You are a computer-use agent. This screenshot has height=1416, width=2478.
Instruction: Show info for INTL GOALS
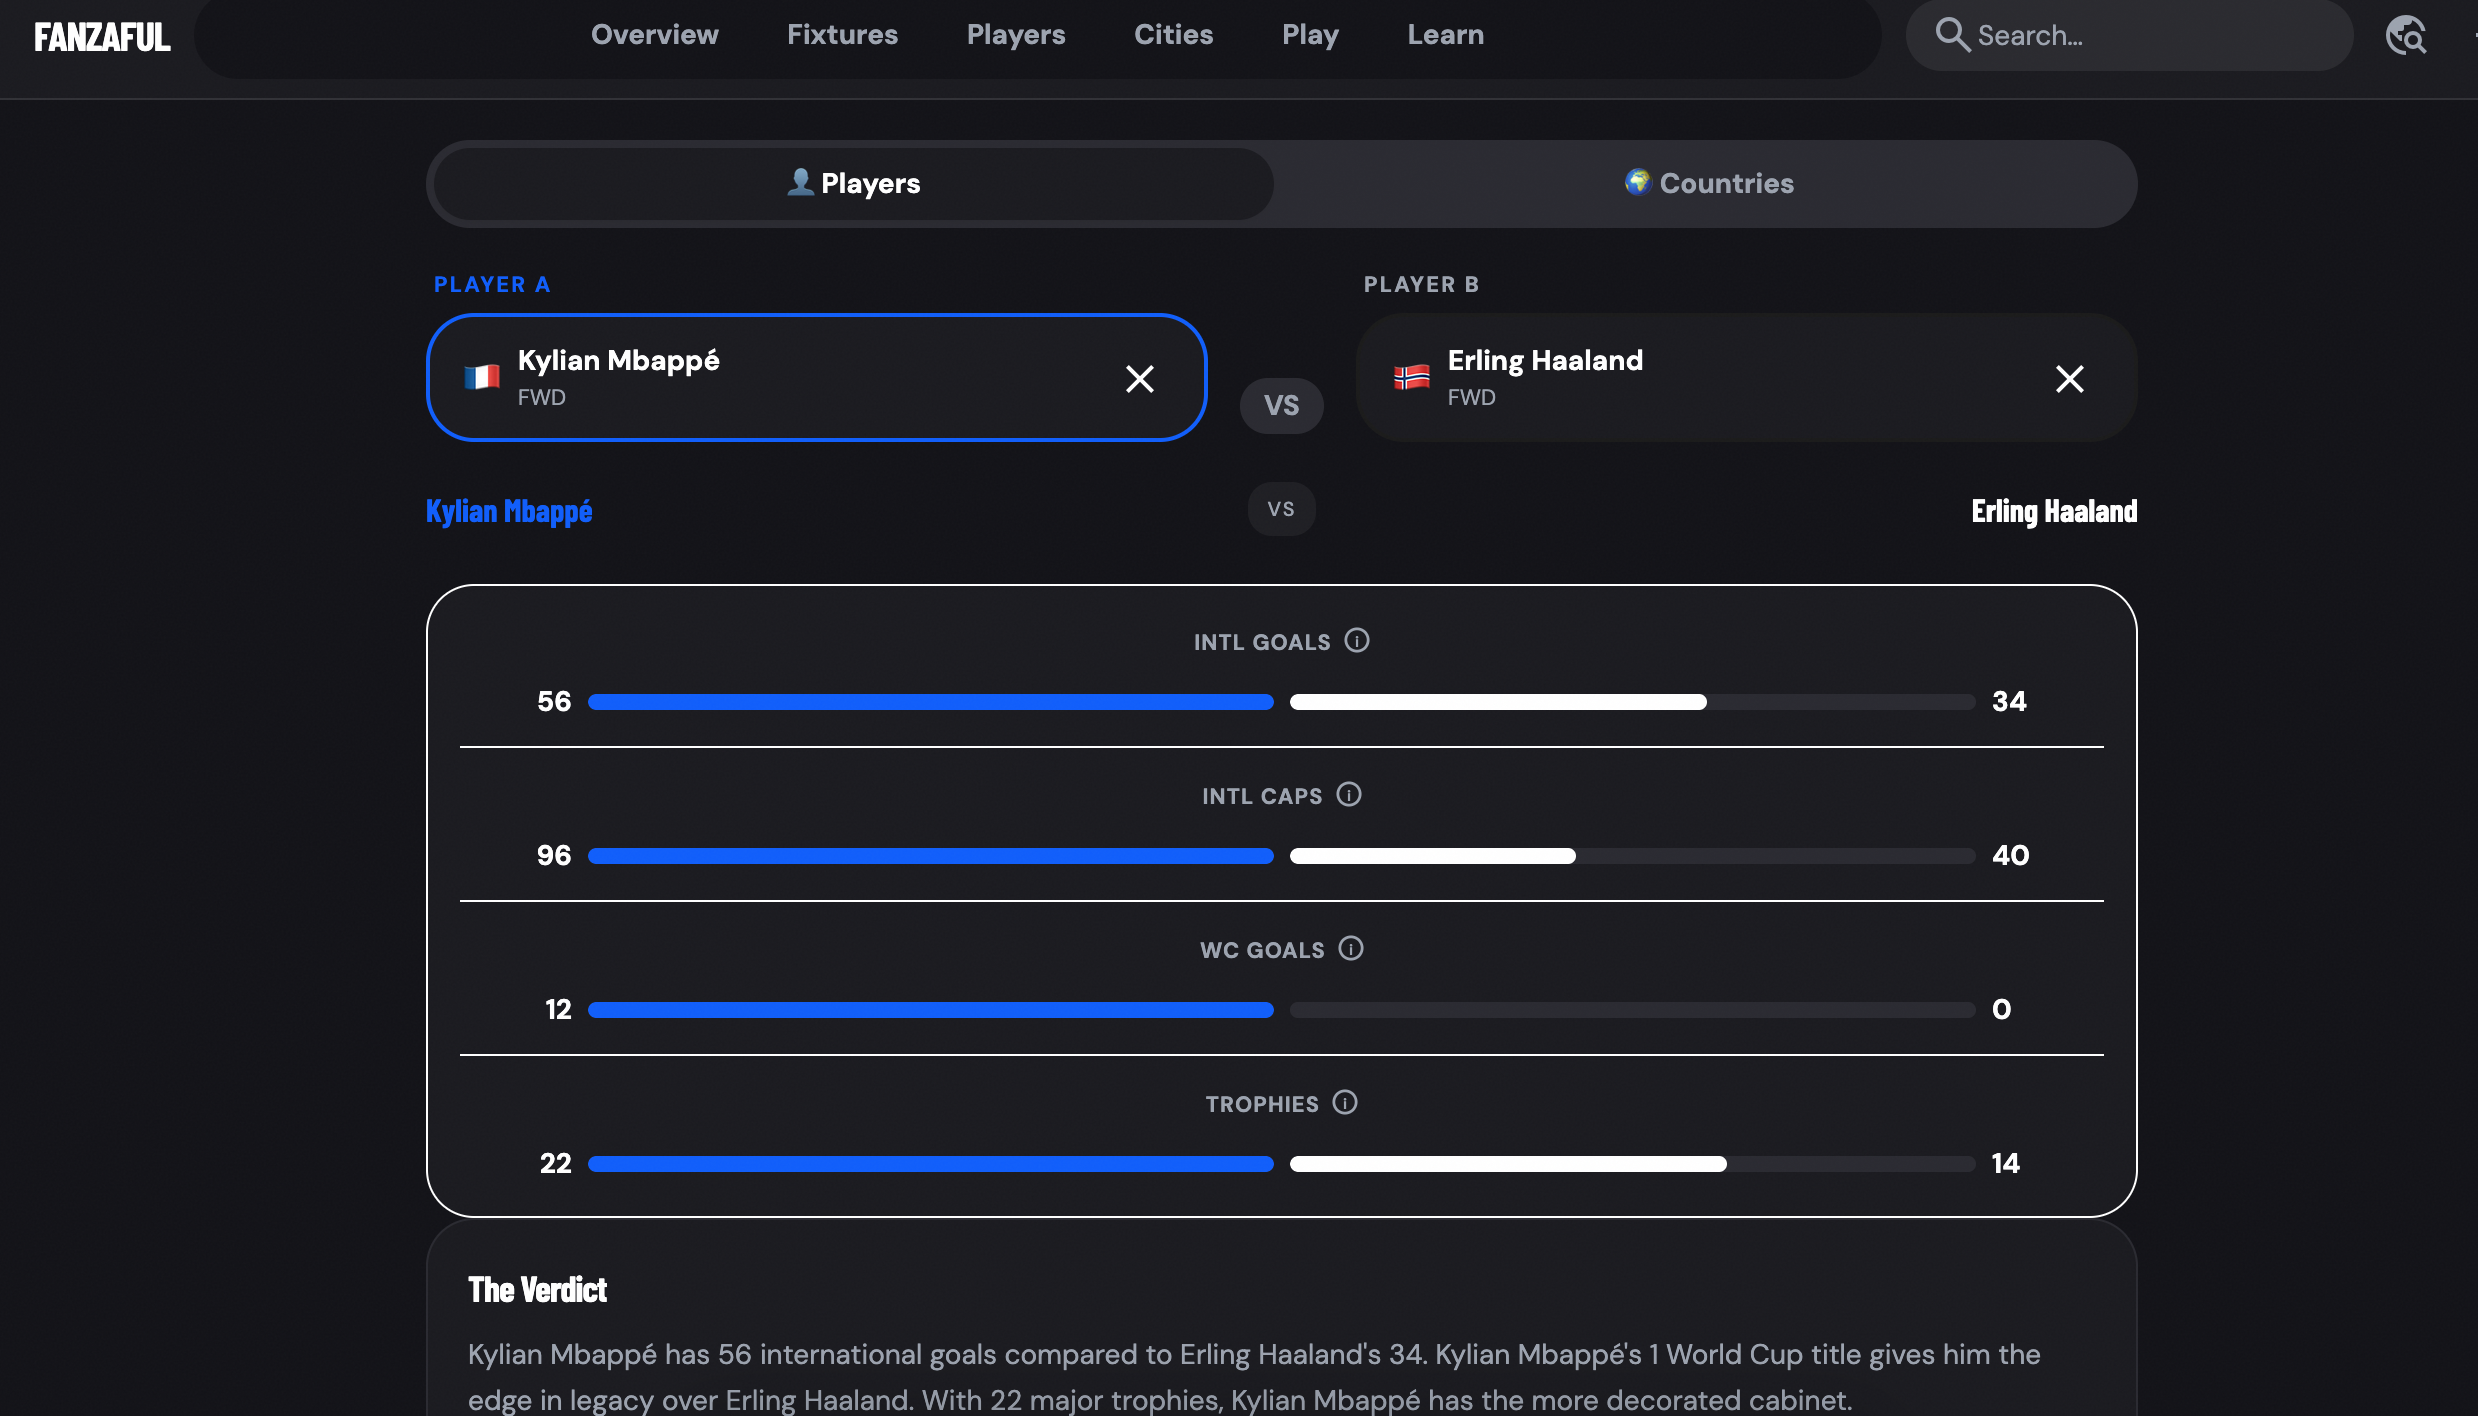point(1357,640)
